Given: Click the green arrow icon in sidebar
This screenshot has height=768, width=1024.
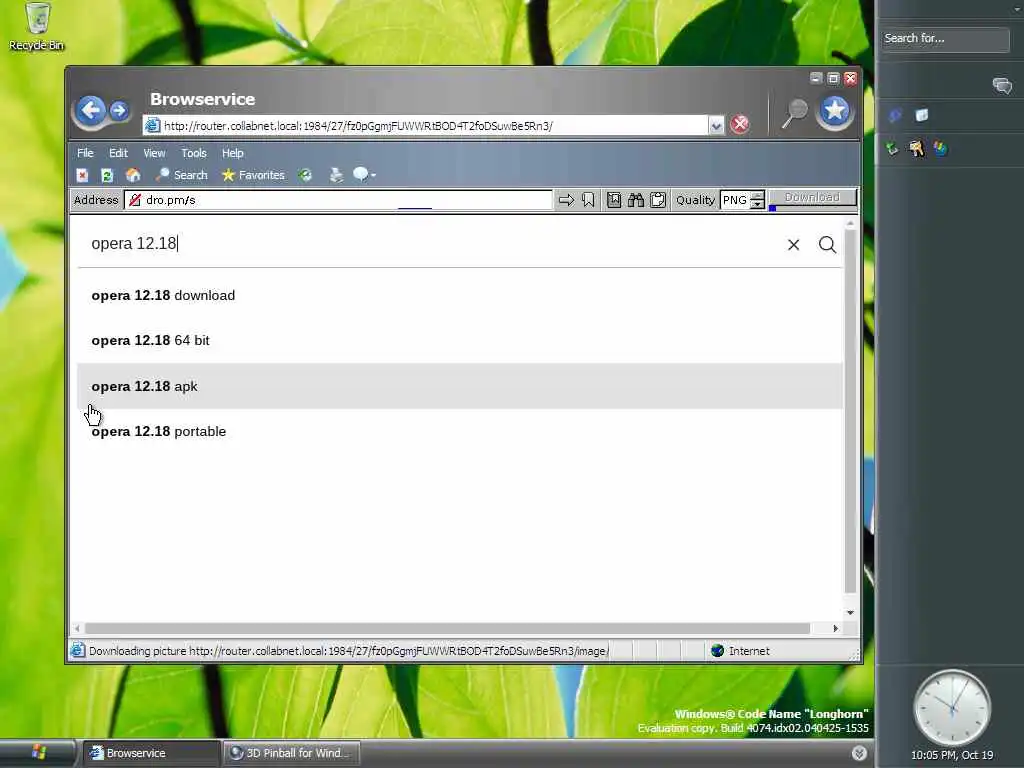Looking at the screenshot, I should 891,149.
